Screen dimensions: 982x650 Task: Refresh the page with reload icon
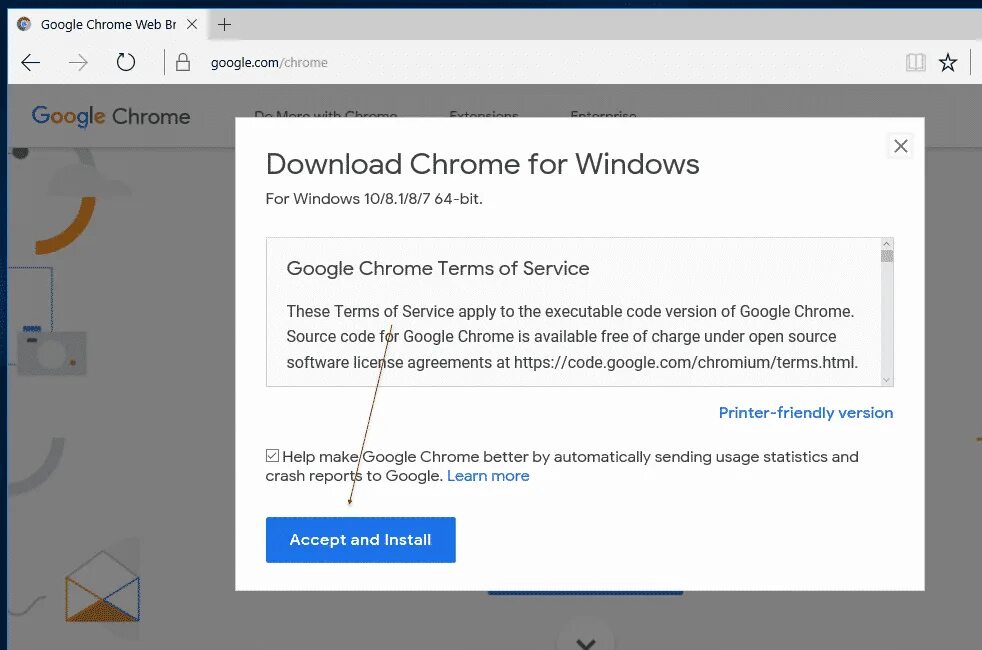click(x=126, y=62)
